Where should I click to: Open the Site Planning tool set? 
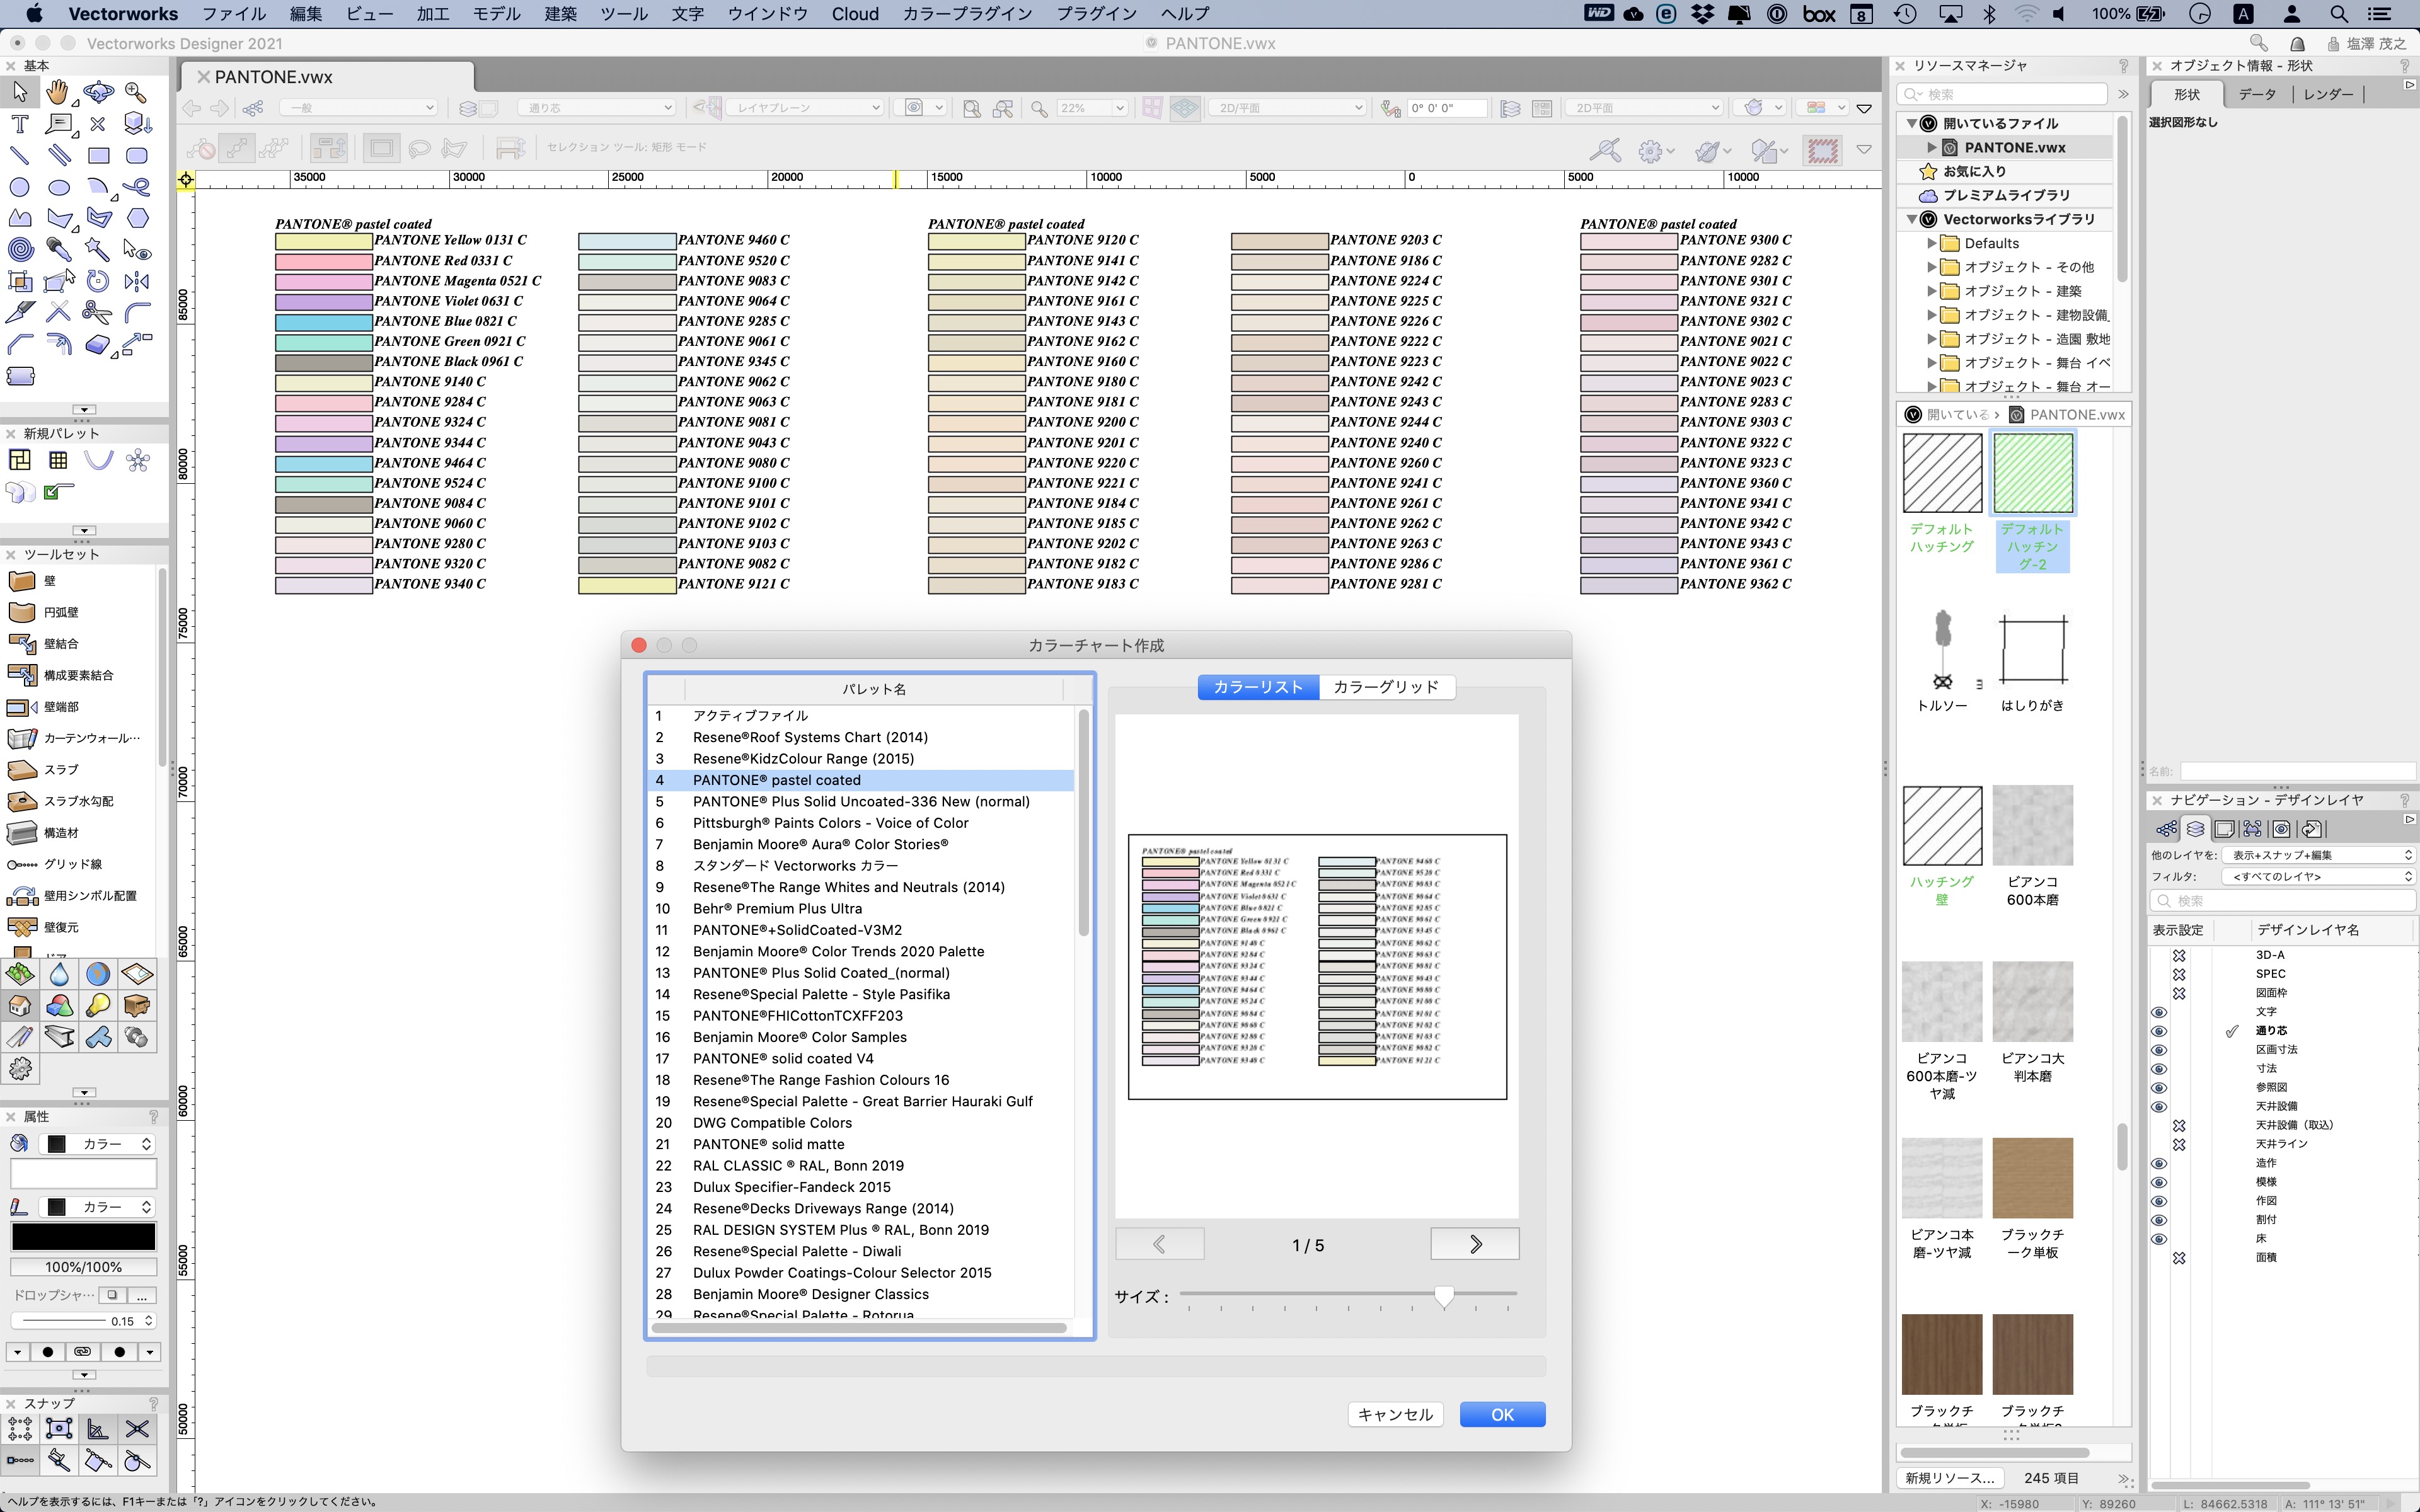pos(20,974)
